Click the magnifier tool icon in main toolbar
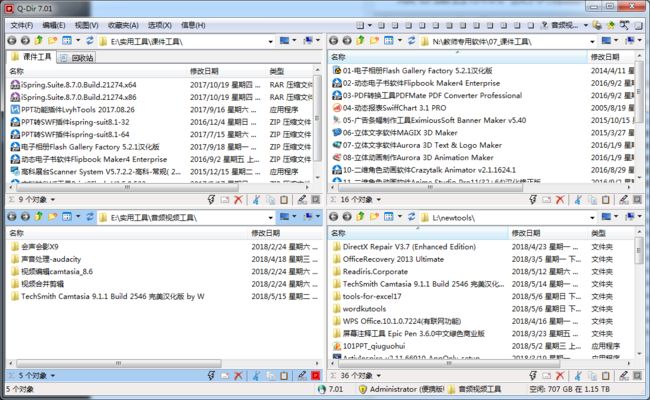 [x=624, y=25]
